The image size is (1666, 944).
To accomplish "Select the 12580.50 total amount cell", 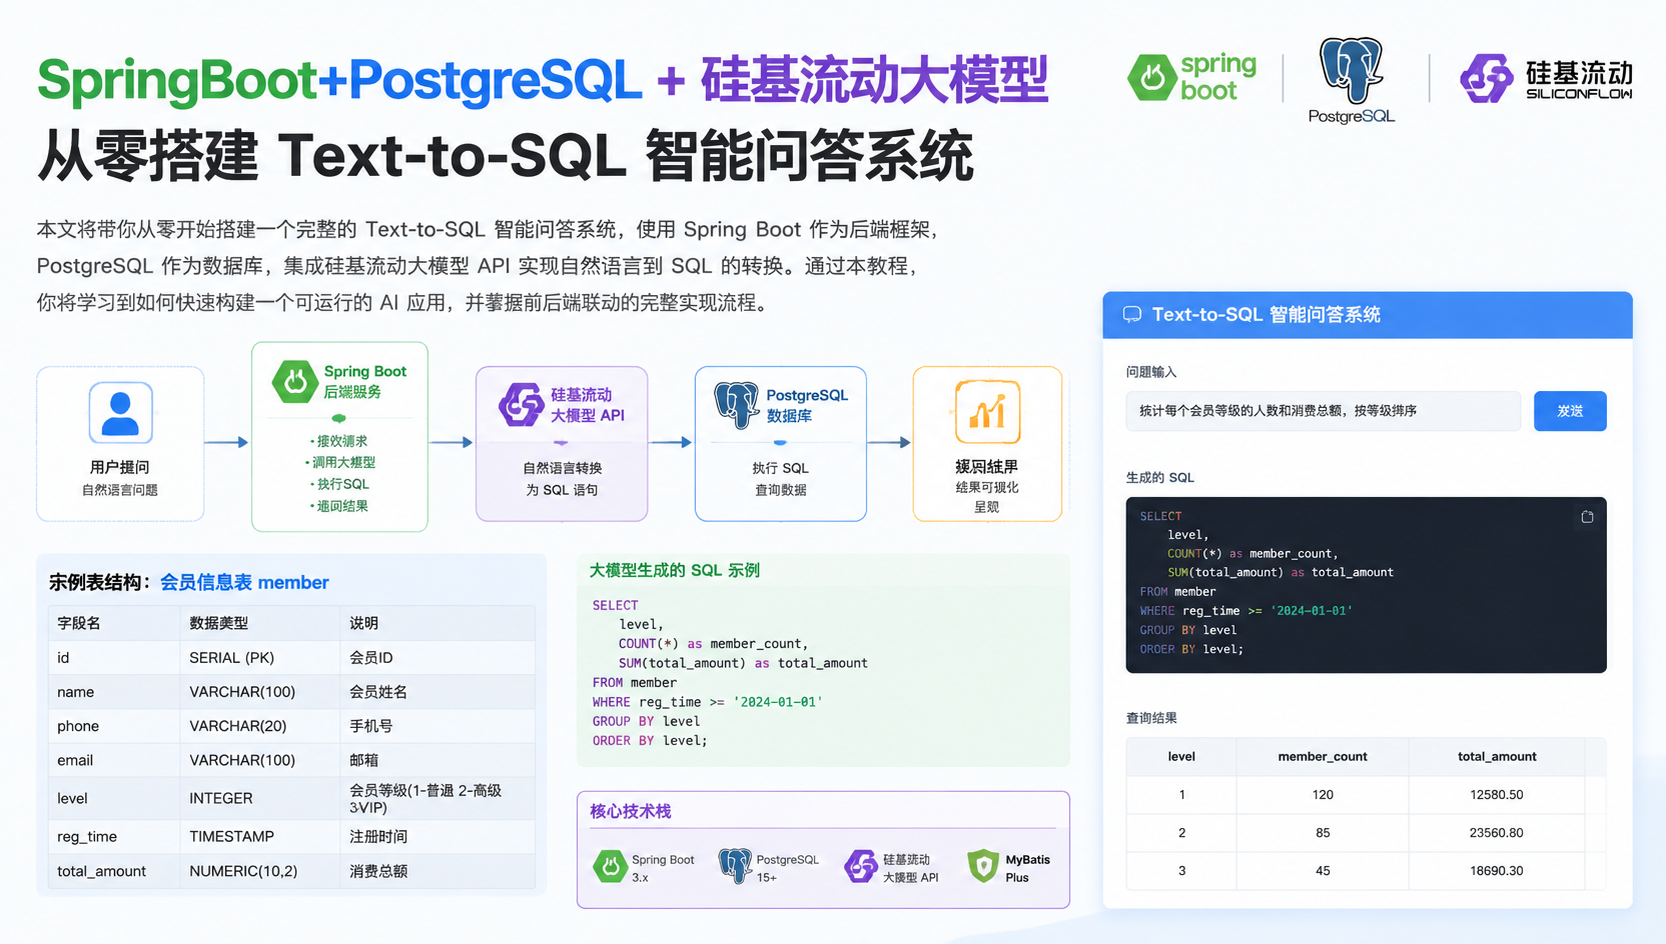I will (x=1497, y=795).
